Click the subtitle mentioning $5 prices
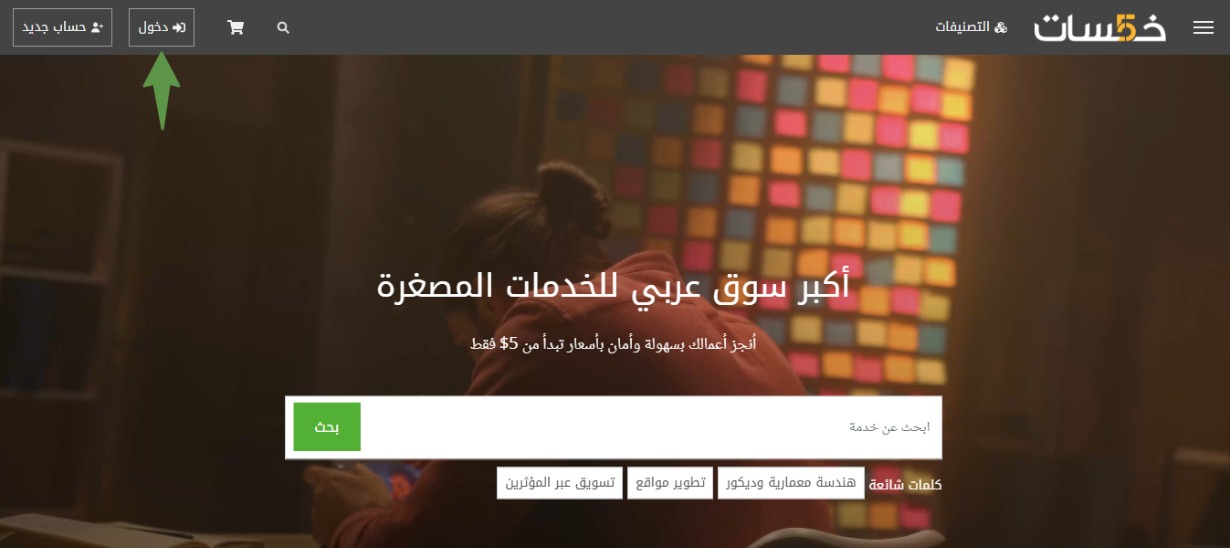The width and height of the screenshot is (1230, 548). click(x=613, y=343)
